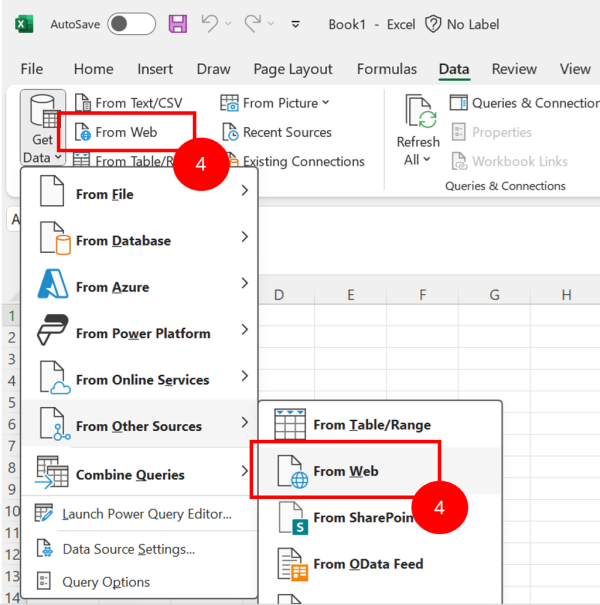Open Queries & Connections pane

[524, 103]
